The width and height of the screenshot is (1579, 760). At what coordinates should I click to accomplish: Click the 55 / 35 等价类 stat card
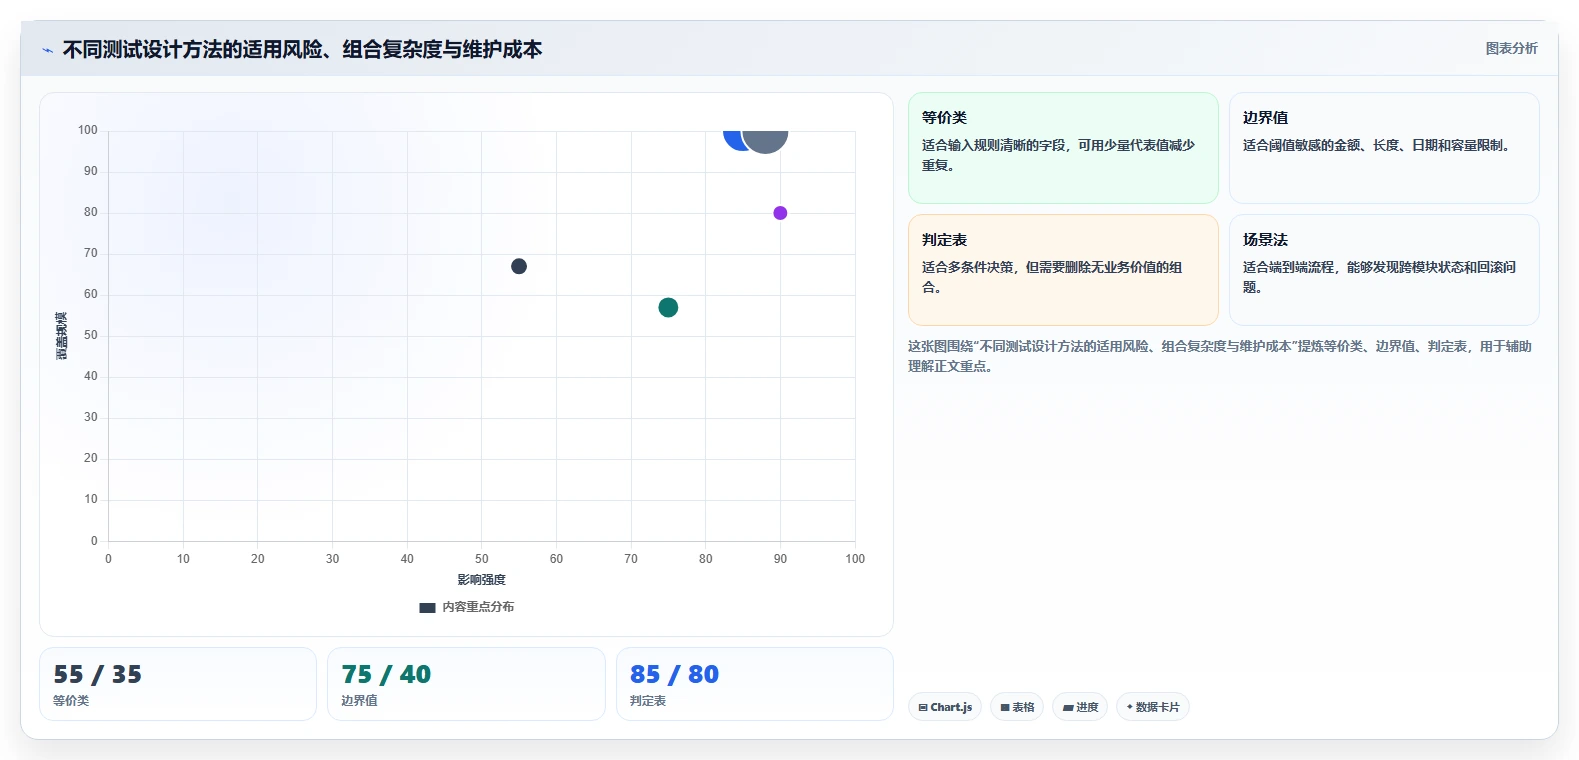click(178, 684)
